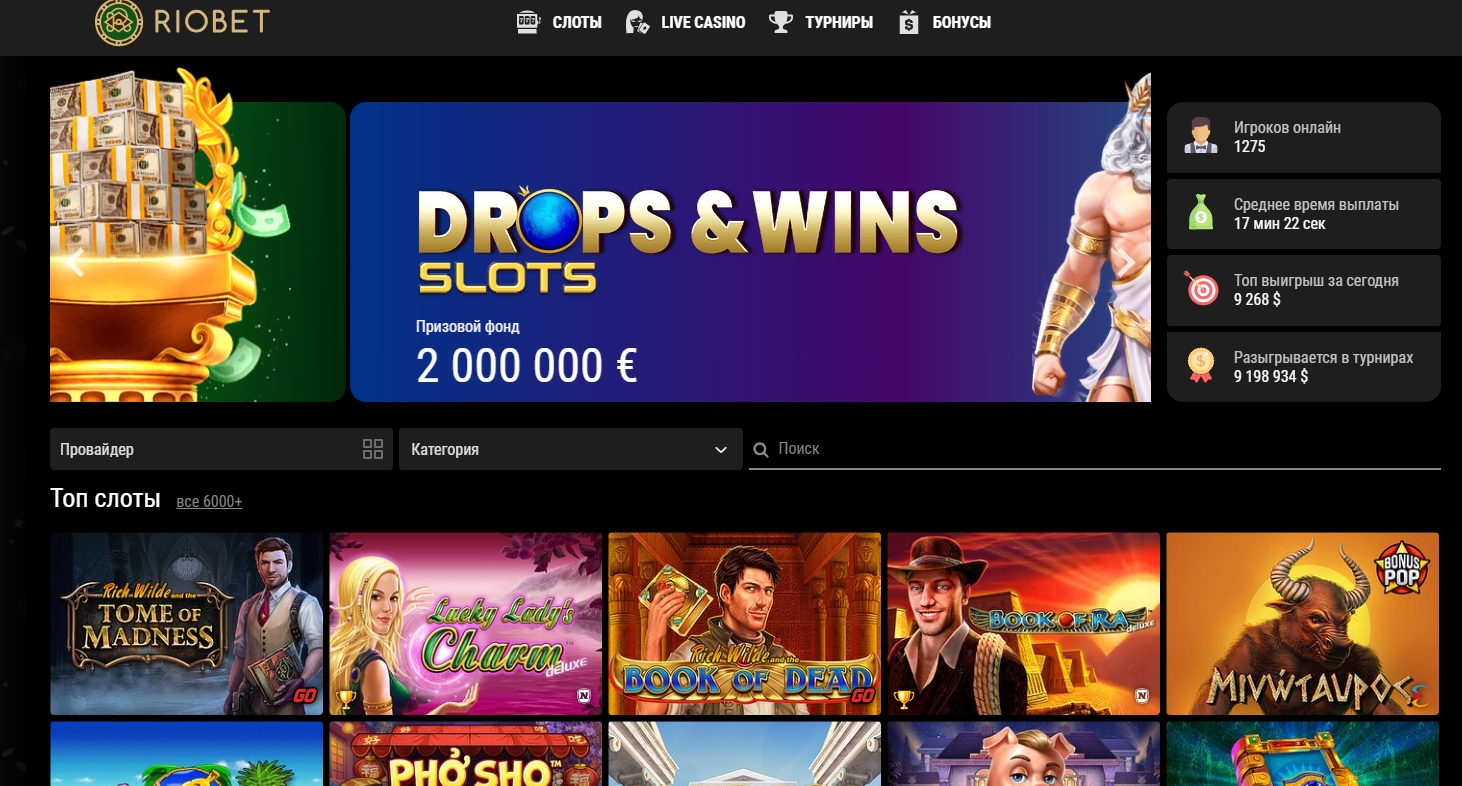Screen dimensions: 1462x786
Task: Click the target icon for top win
Action: pos(1200,289)
